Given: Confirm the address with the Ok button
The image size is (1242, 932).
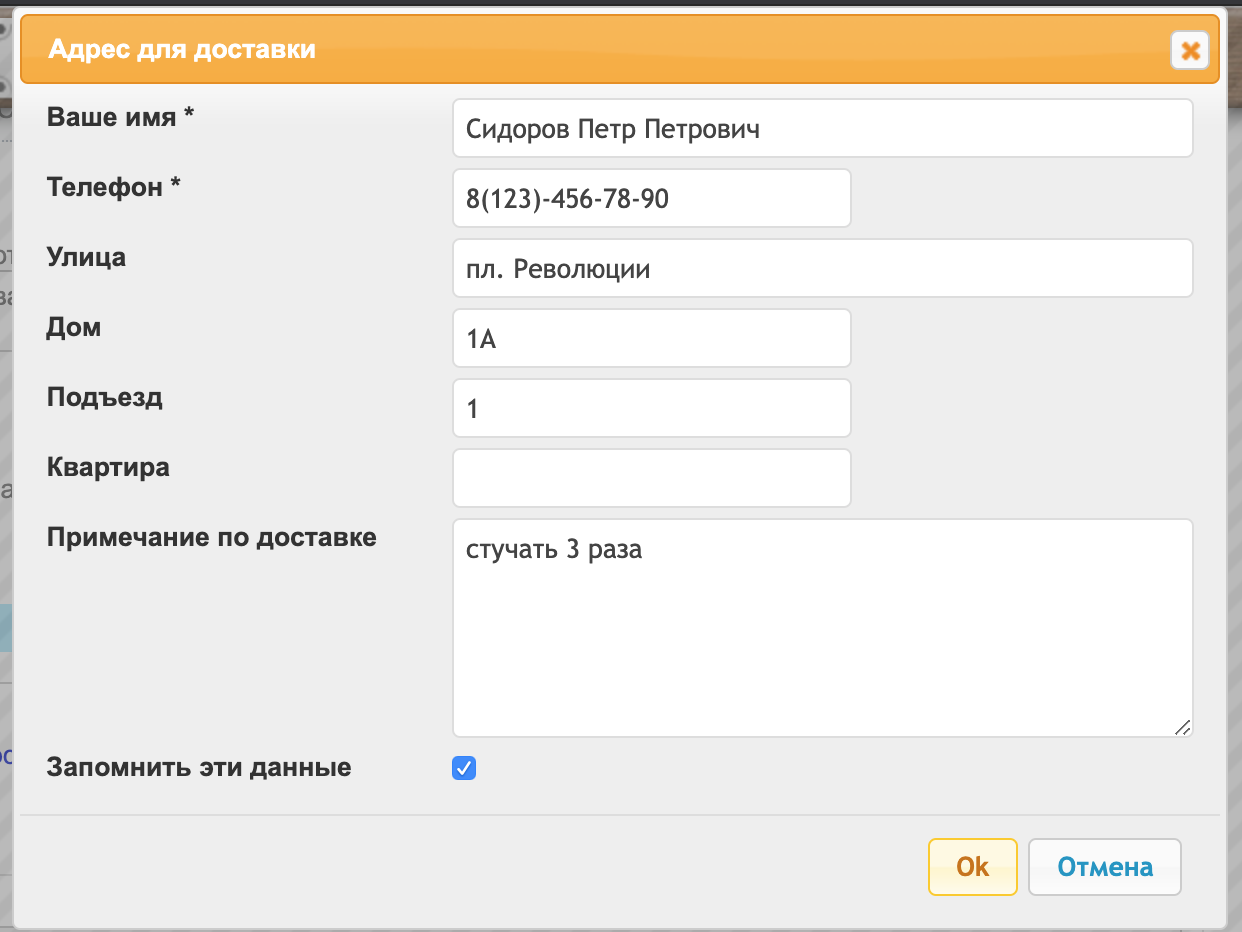Looking at the screenshot, I should click(x=972, y=866).
